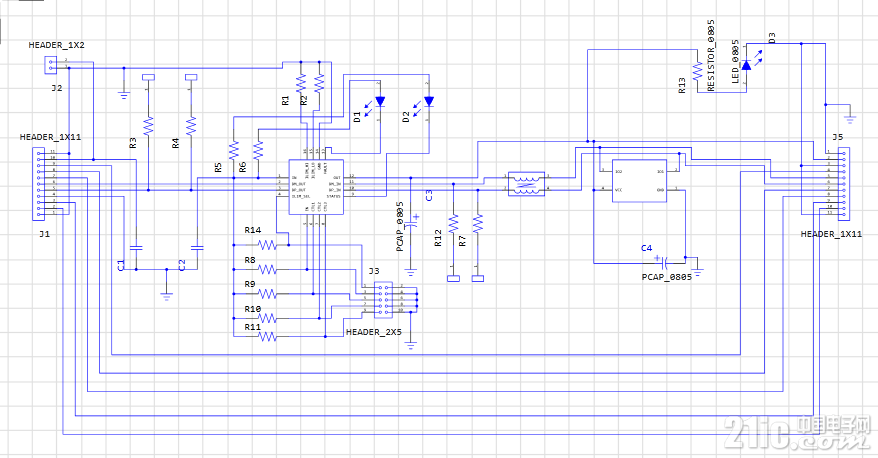The image size is (878, 458).
Task: Select the R6 resistor symbol
Action: (258, 149)
